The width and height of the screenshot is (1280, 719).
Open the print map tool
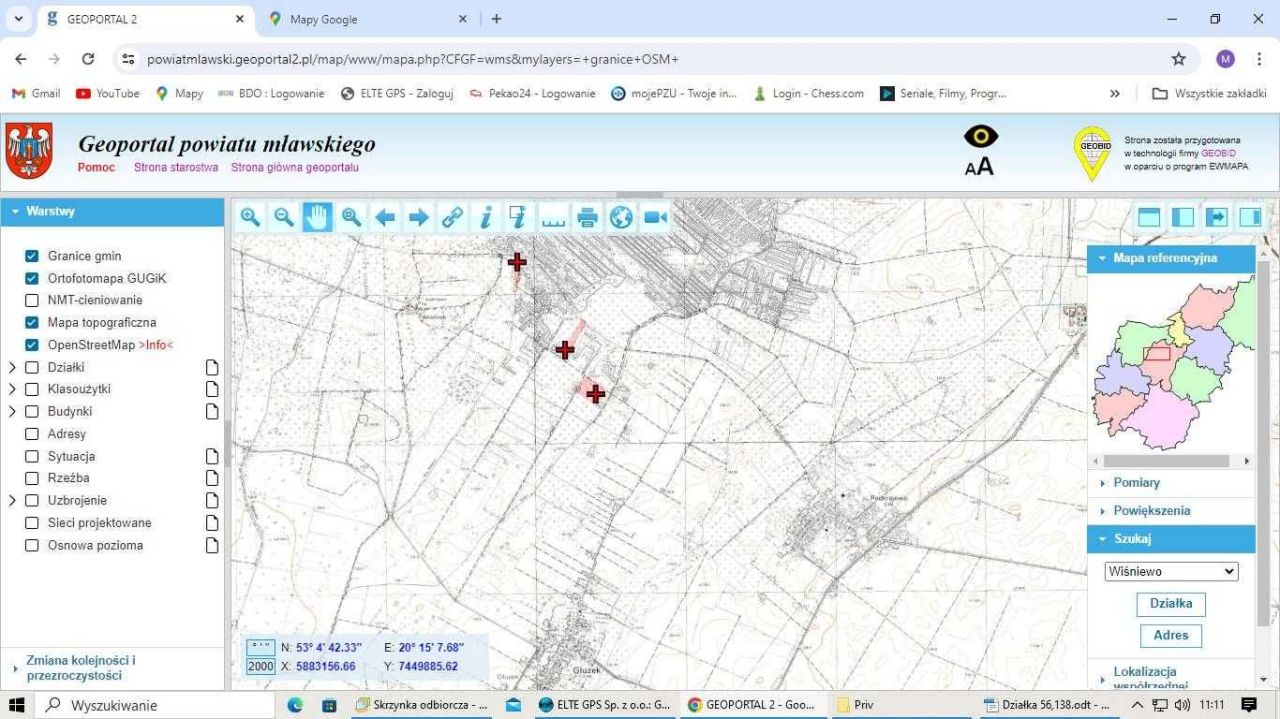pyautogui.click(x=587, y=217)
